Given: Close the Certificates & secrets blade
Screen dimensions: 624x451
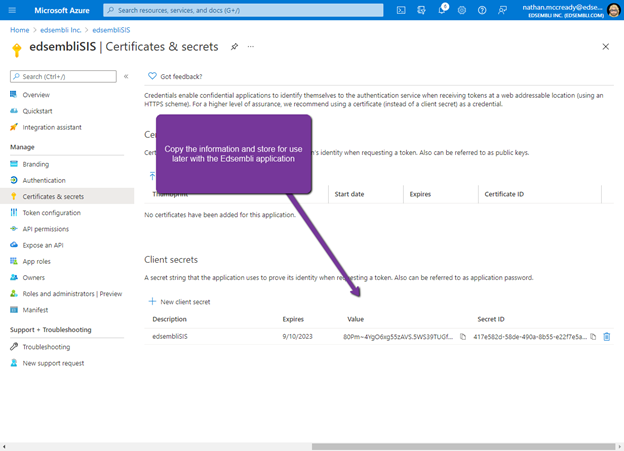Looking at the screenshot, I should (x=606, y=47).
